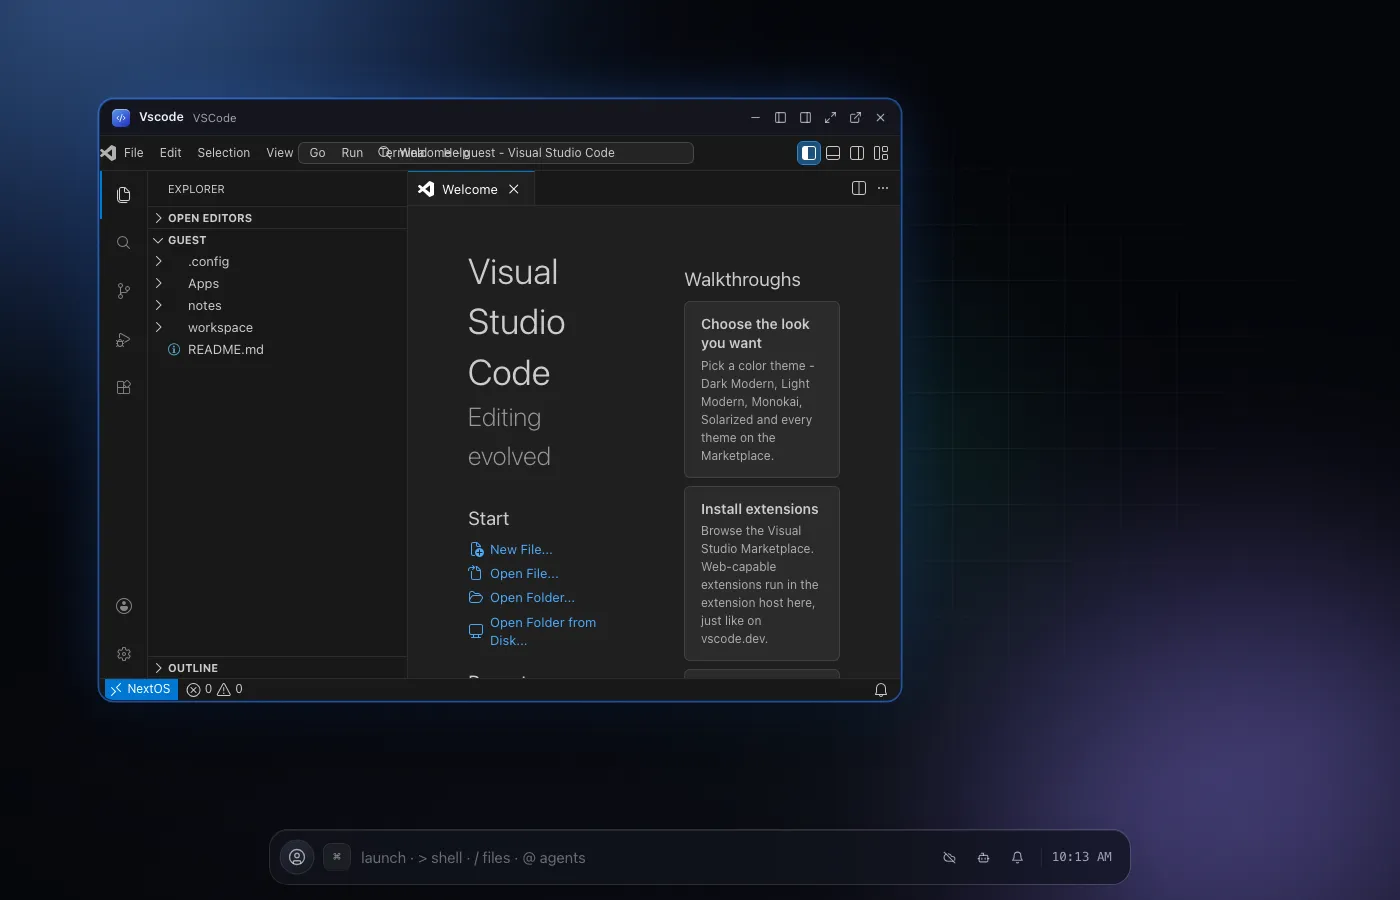The height and width of the screenshot is (900, 1400).
Task: Open README.md in the explorer
Action: 277,350
